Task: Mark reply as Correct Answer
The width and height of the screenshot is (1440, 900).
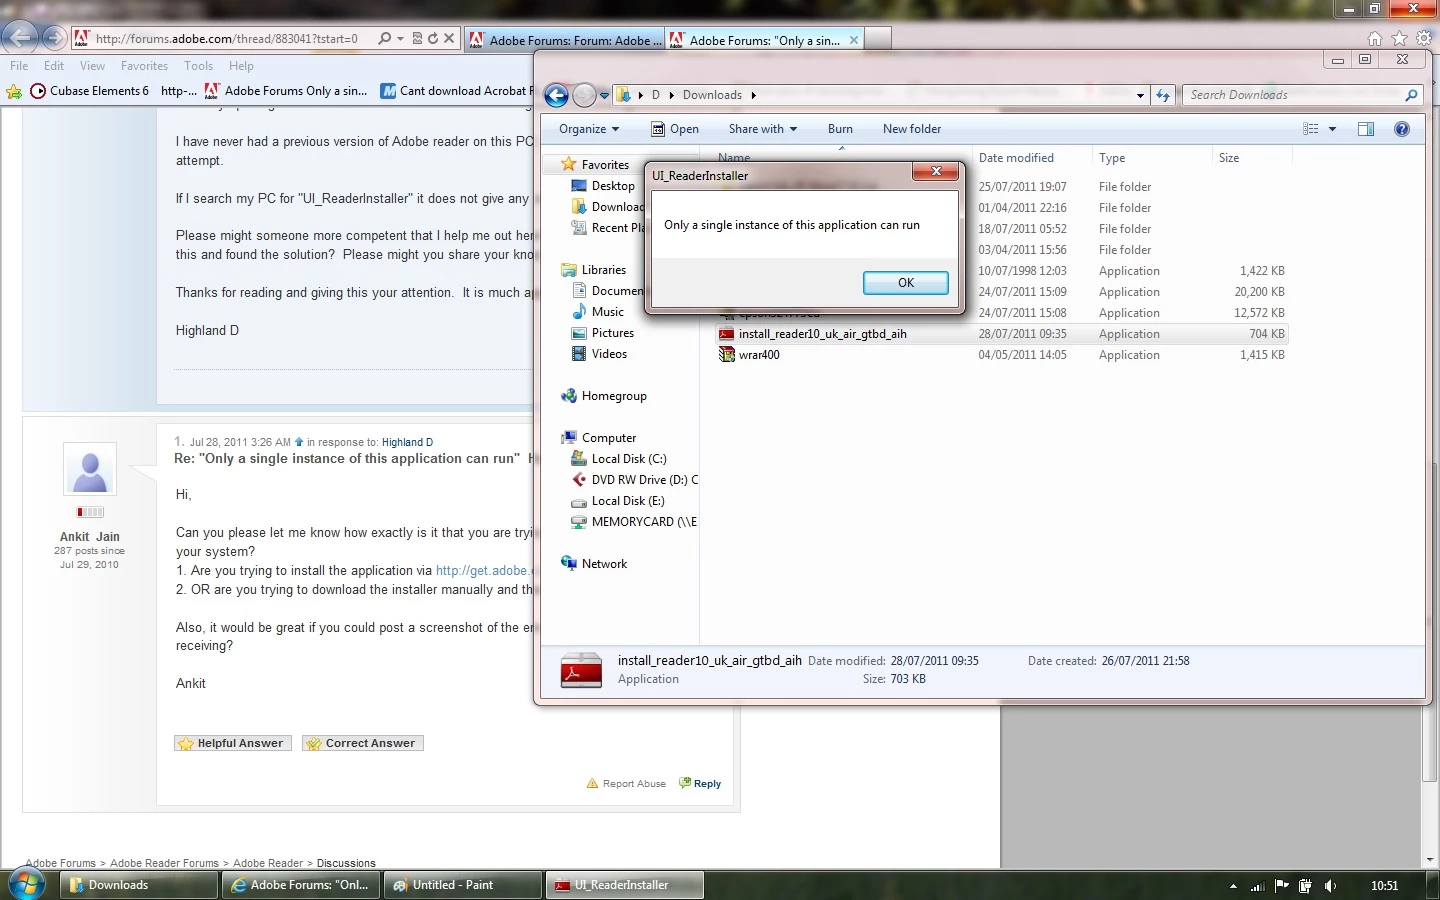Action: [x=362, y=743]
